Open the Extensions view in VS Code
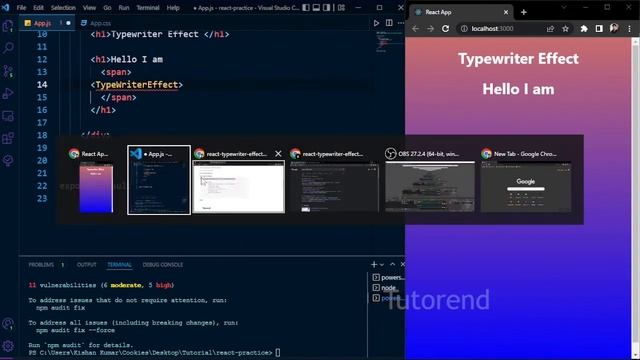640x360 pixels. [x=8, y=138]
